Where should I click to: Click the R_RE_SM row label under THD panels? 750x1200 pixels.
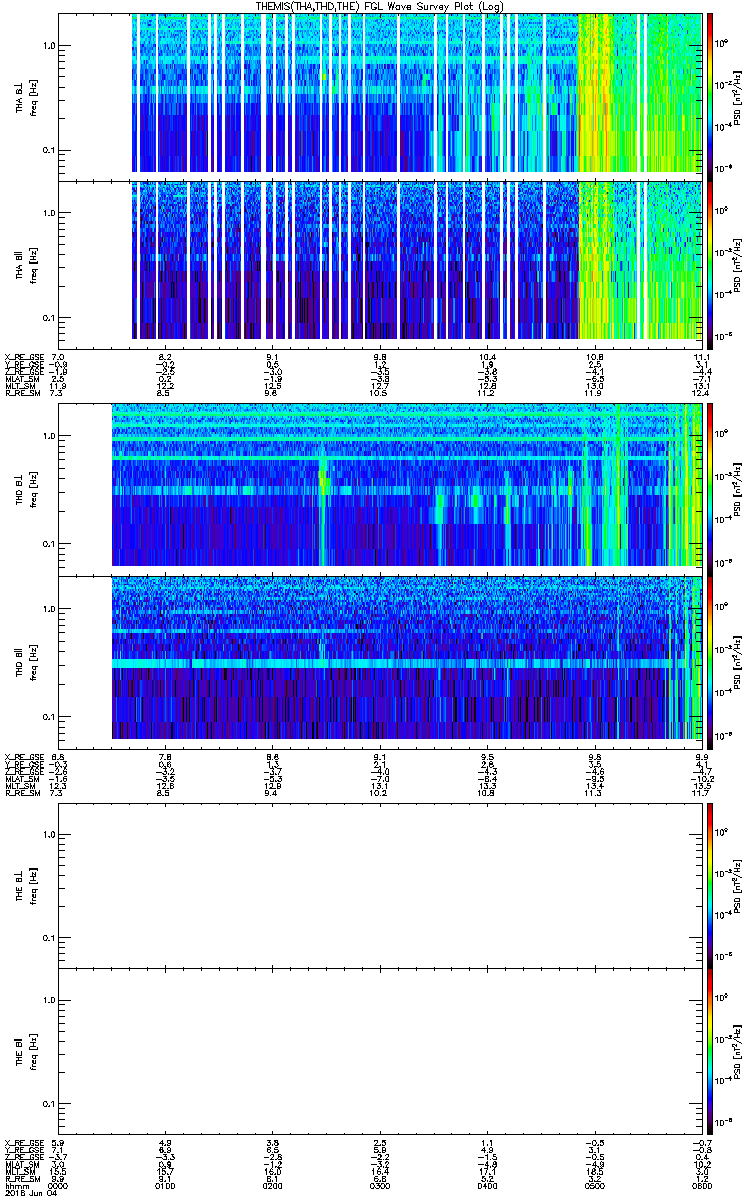pyautogui.click(x=24, y=793)
